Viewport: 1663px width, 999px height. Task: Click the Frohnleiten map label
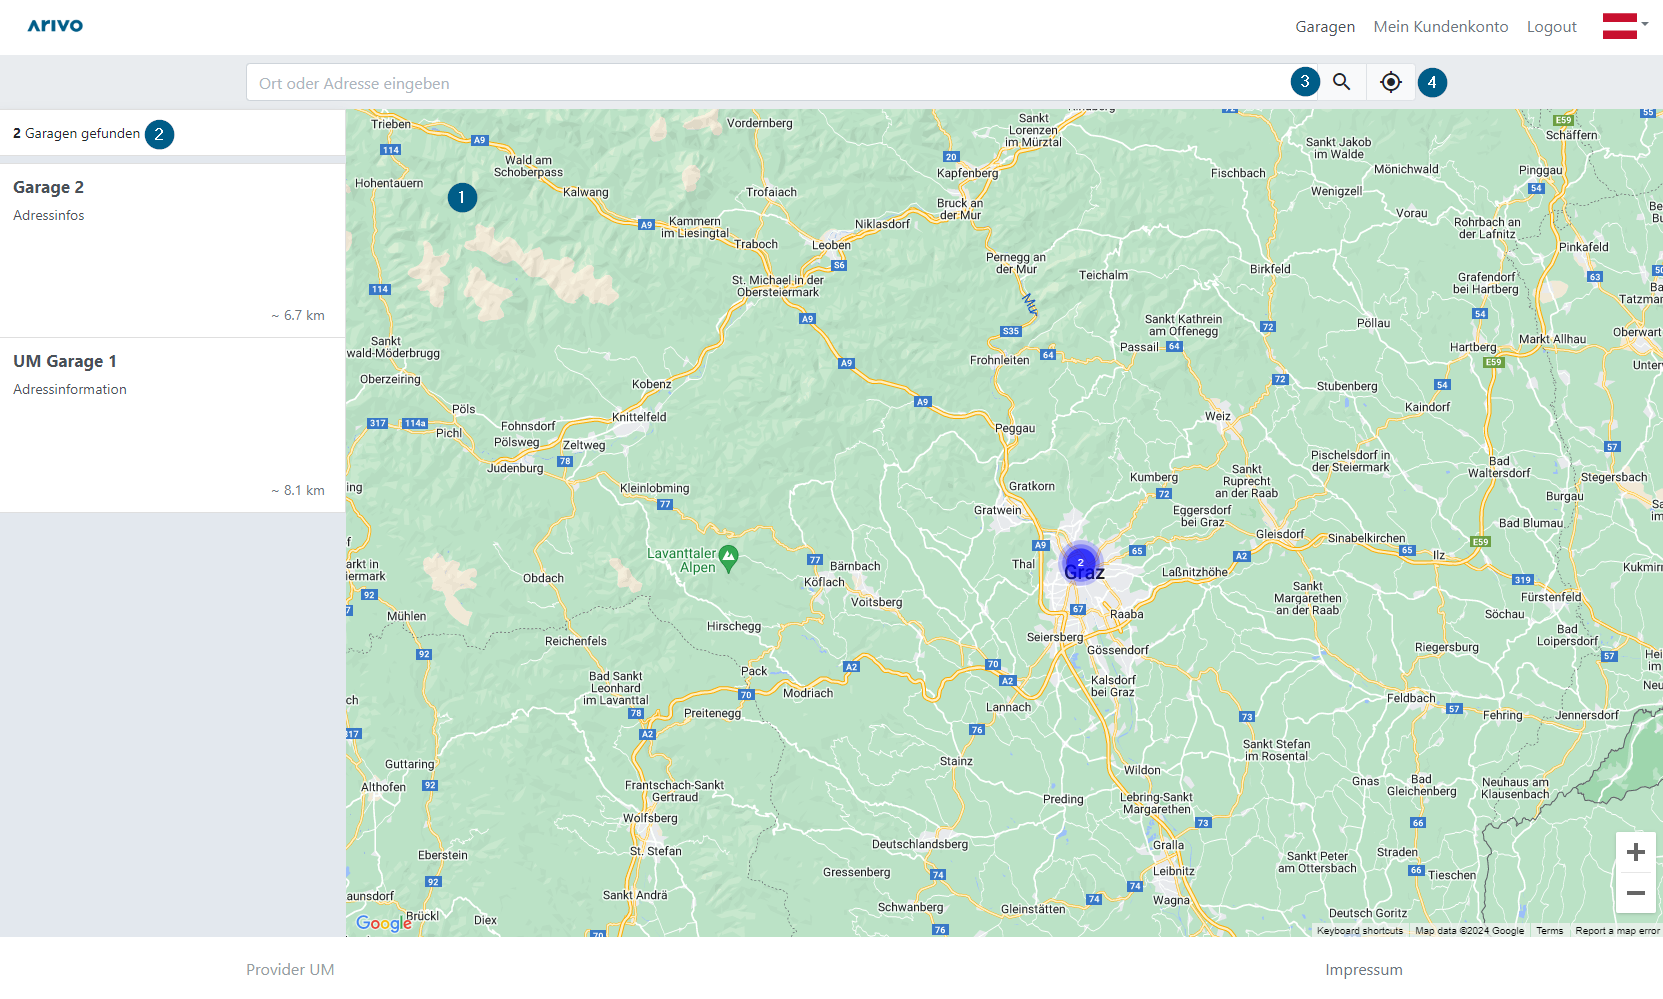point(999,360)
